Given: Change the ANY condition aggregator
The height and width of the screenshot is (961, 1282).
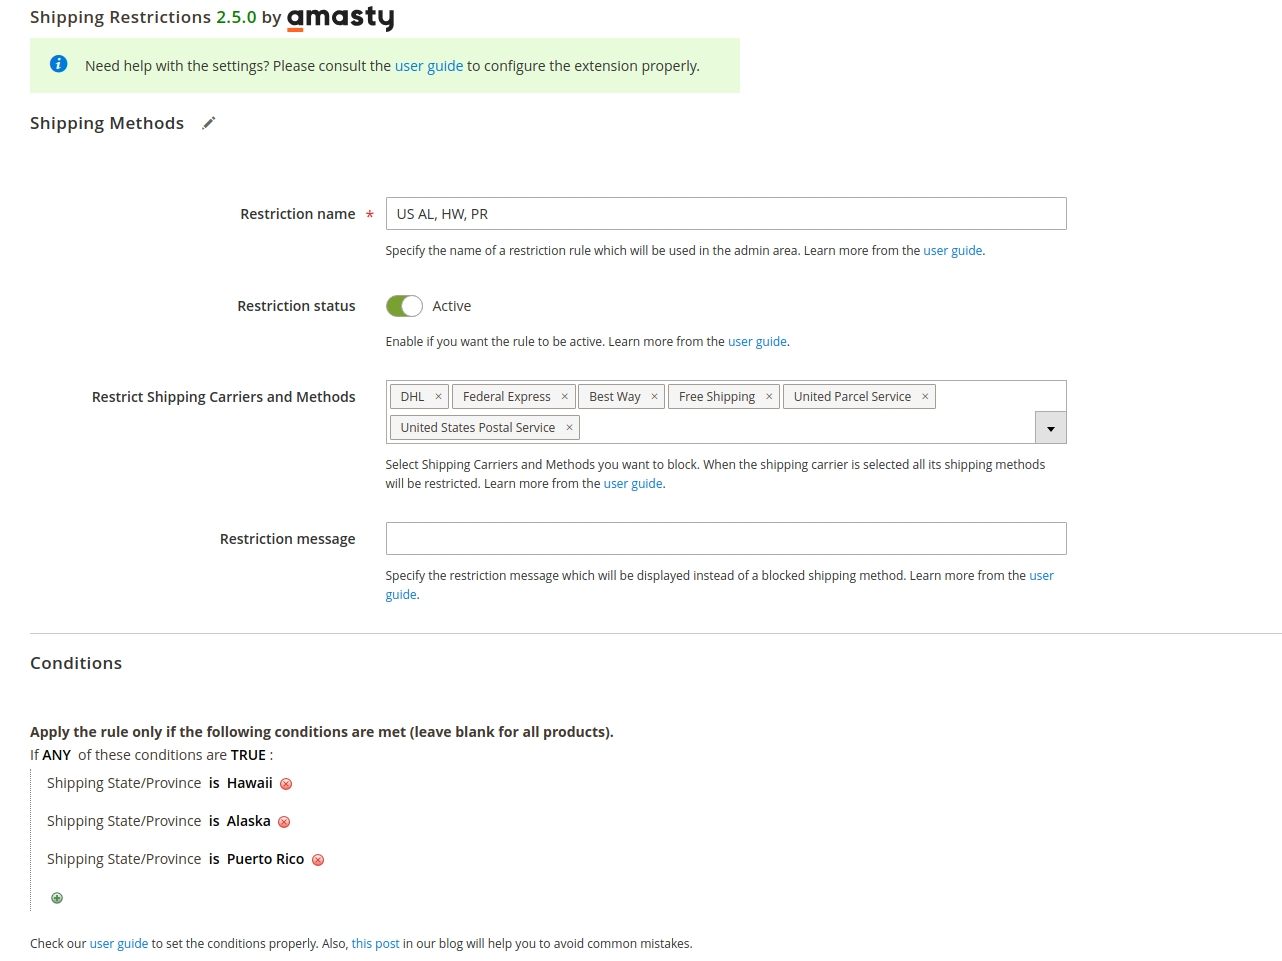Looking at the screenshot, I should [57, 755].
